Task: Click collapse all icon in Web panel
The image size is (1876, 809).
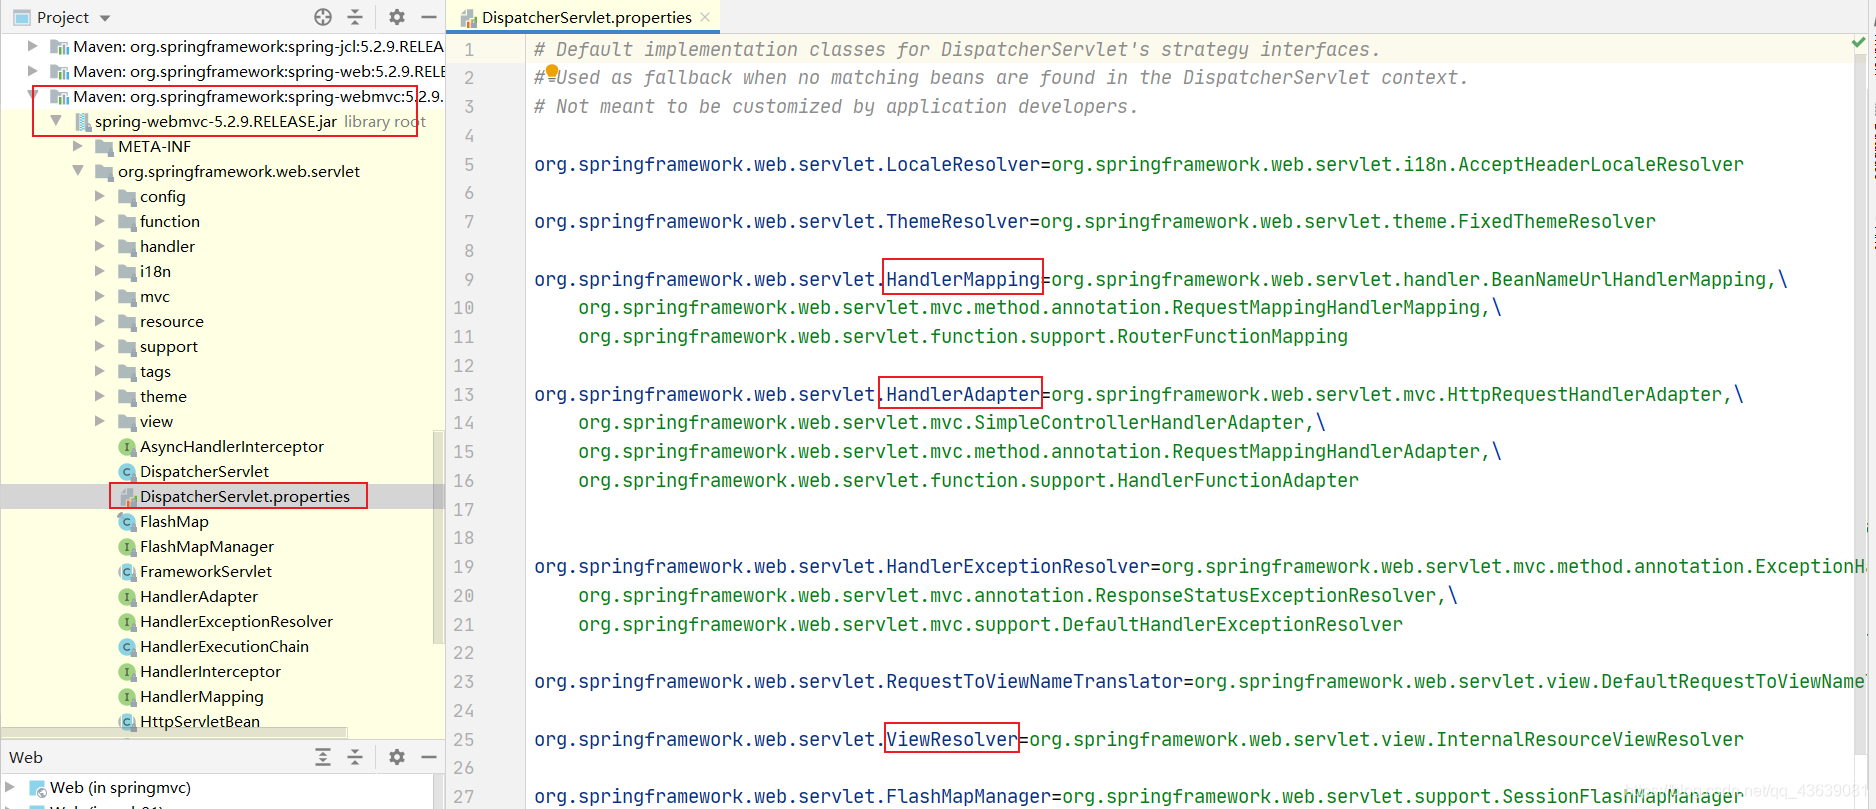Action: (355, 757)
